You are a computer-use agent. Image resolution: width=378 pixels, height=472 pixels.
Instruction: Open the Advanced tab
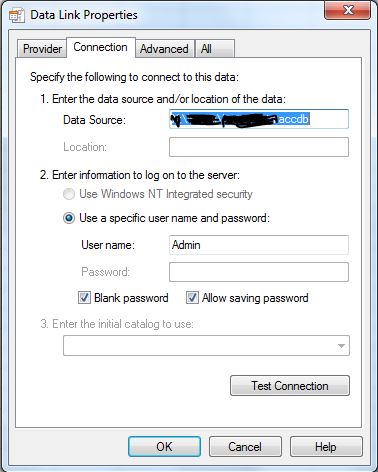164,49
